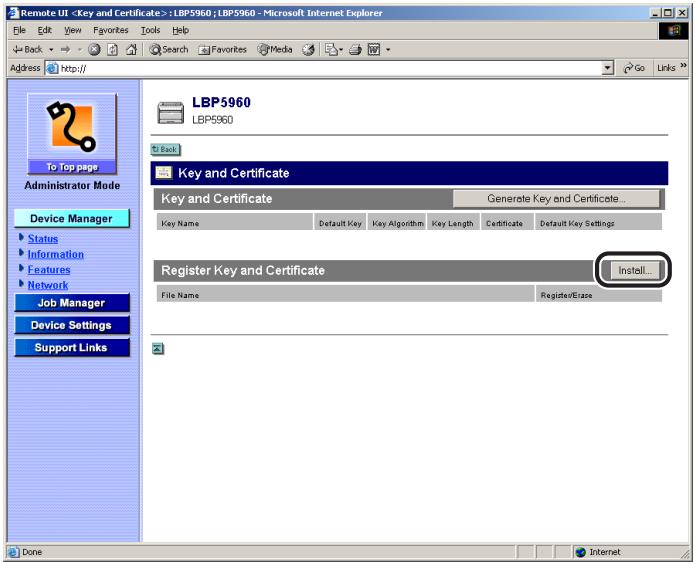Click the return-to-top arrow icon
Image resolution: width=695 pixels, height=562 pixels.
[158, 349]
